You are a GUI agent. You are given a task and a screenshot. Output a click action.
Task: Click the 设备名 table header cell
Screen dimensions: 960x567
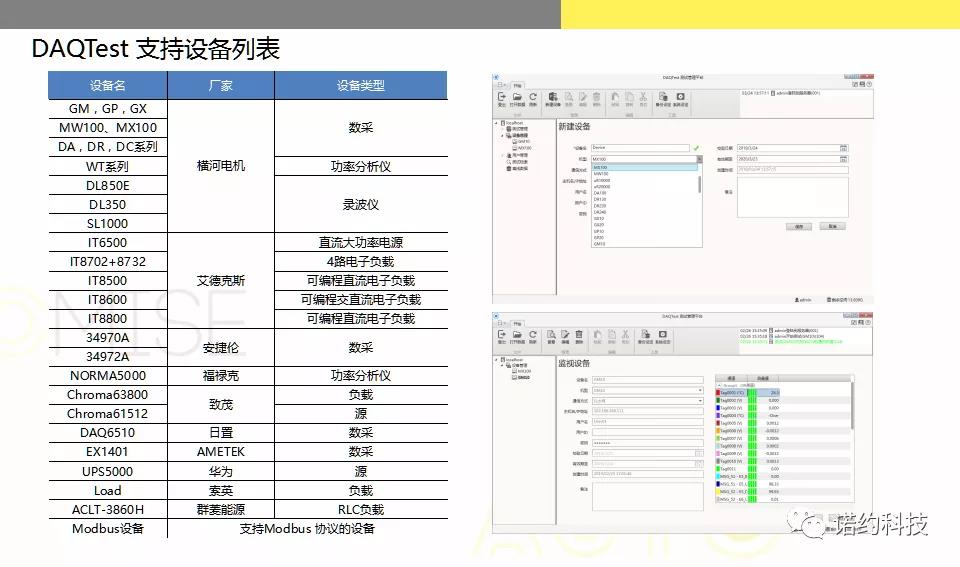[x=108, y=85]
